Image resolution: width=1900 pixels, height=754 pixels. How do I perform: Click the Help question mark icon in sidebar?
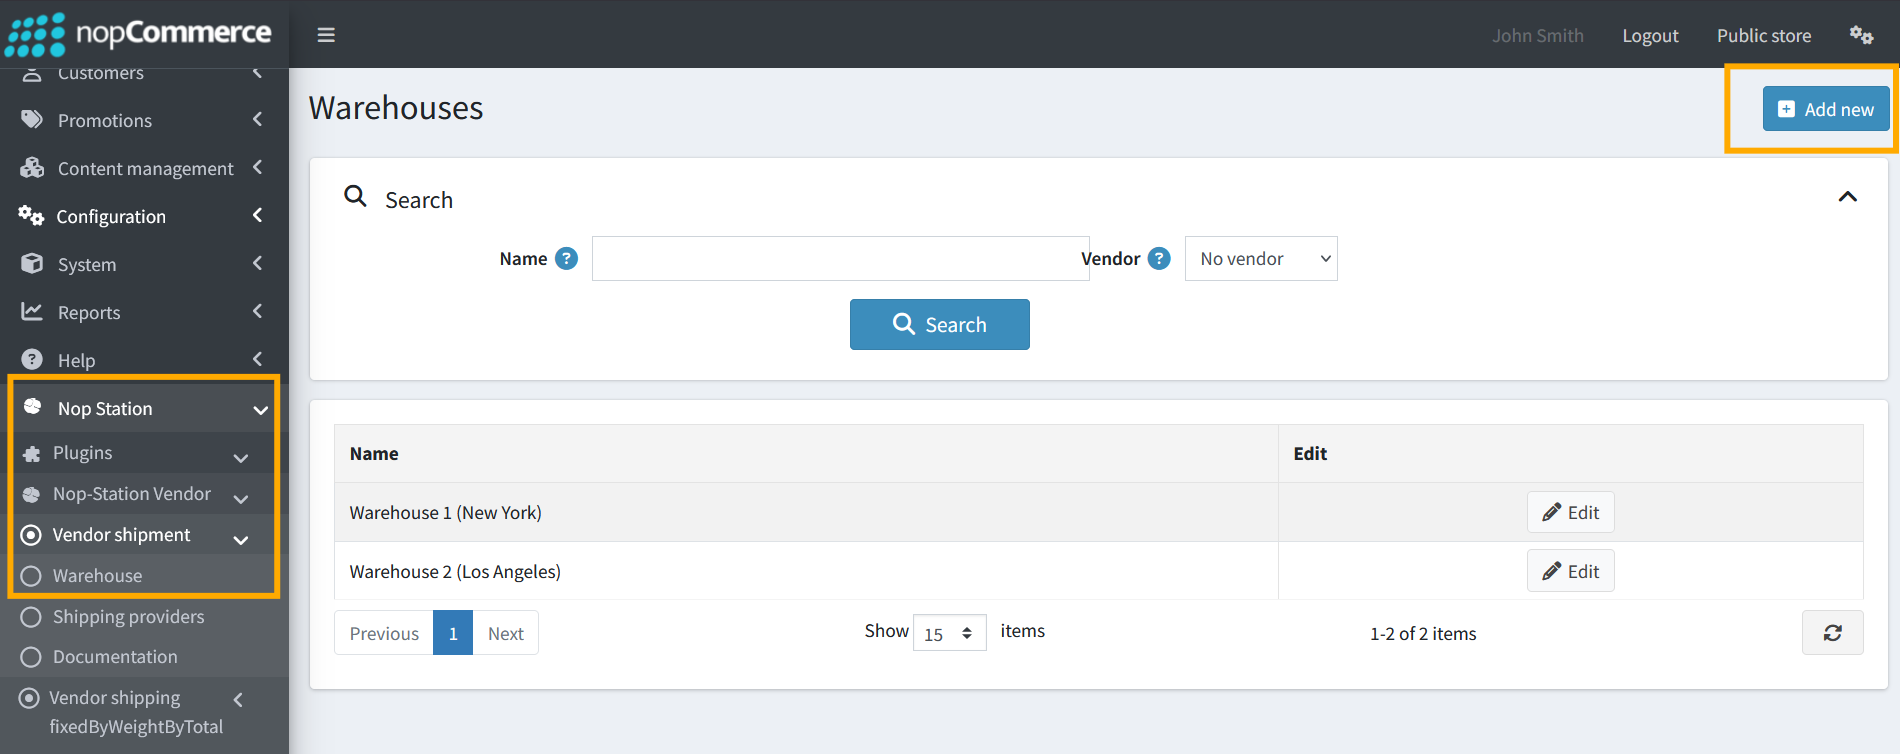[32, 360]
